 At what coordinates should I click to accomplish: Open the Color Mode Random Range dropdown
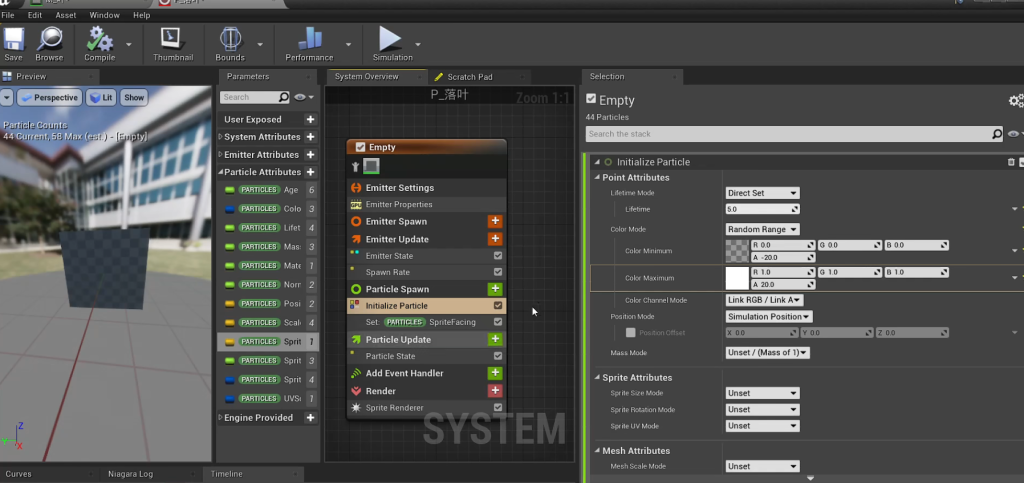point(762,229)
